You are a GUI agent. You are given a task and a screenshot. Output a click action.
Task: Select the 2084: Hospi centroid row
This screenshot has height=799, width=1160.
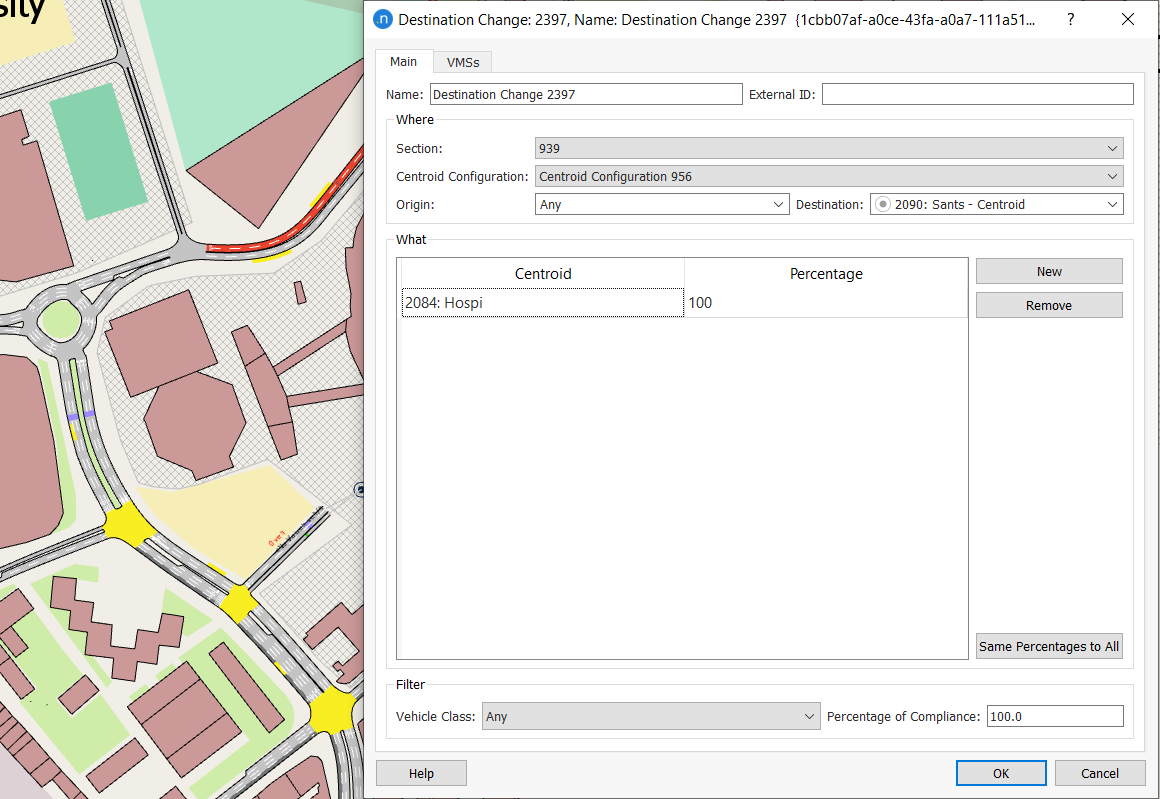(x=542, y=303)
